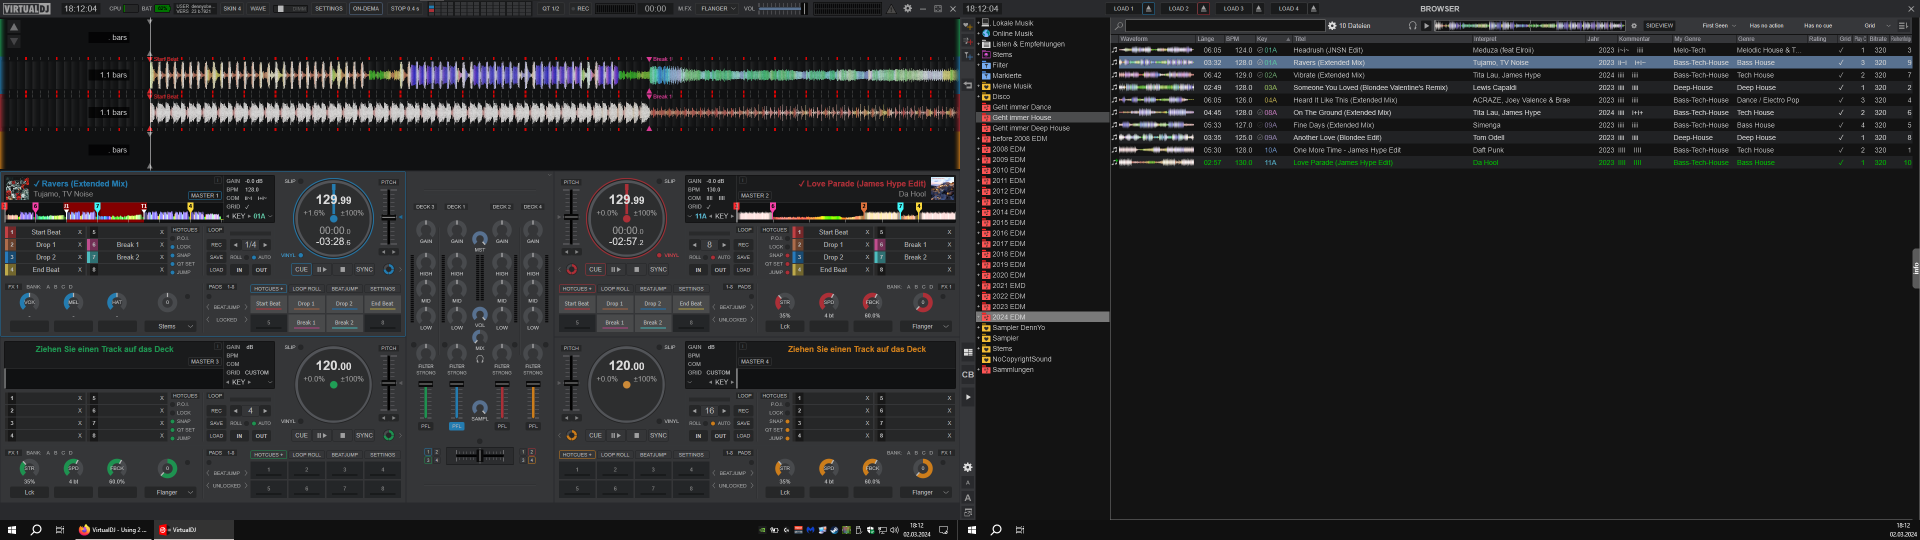
Task: Click the stop button on the Love Parade deck
Action: 636,269
